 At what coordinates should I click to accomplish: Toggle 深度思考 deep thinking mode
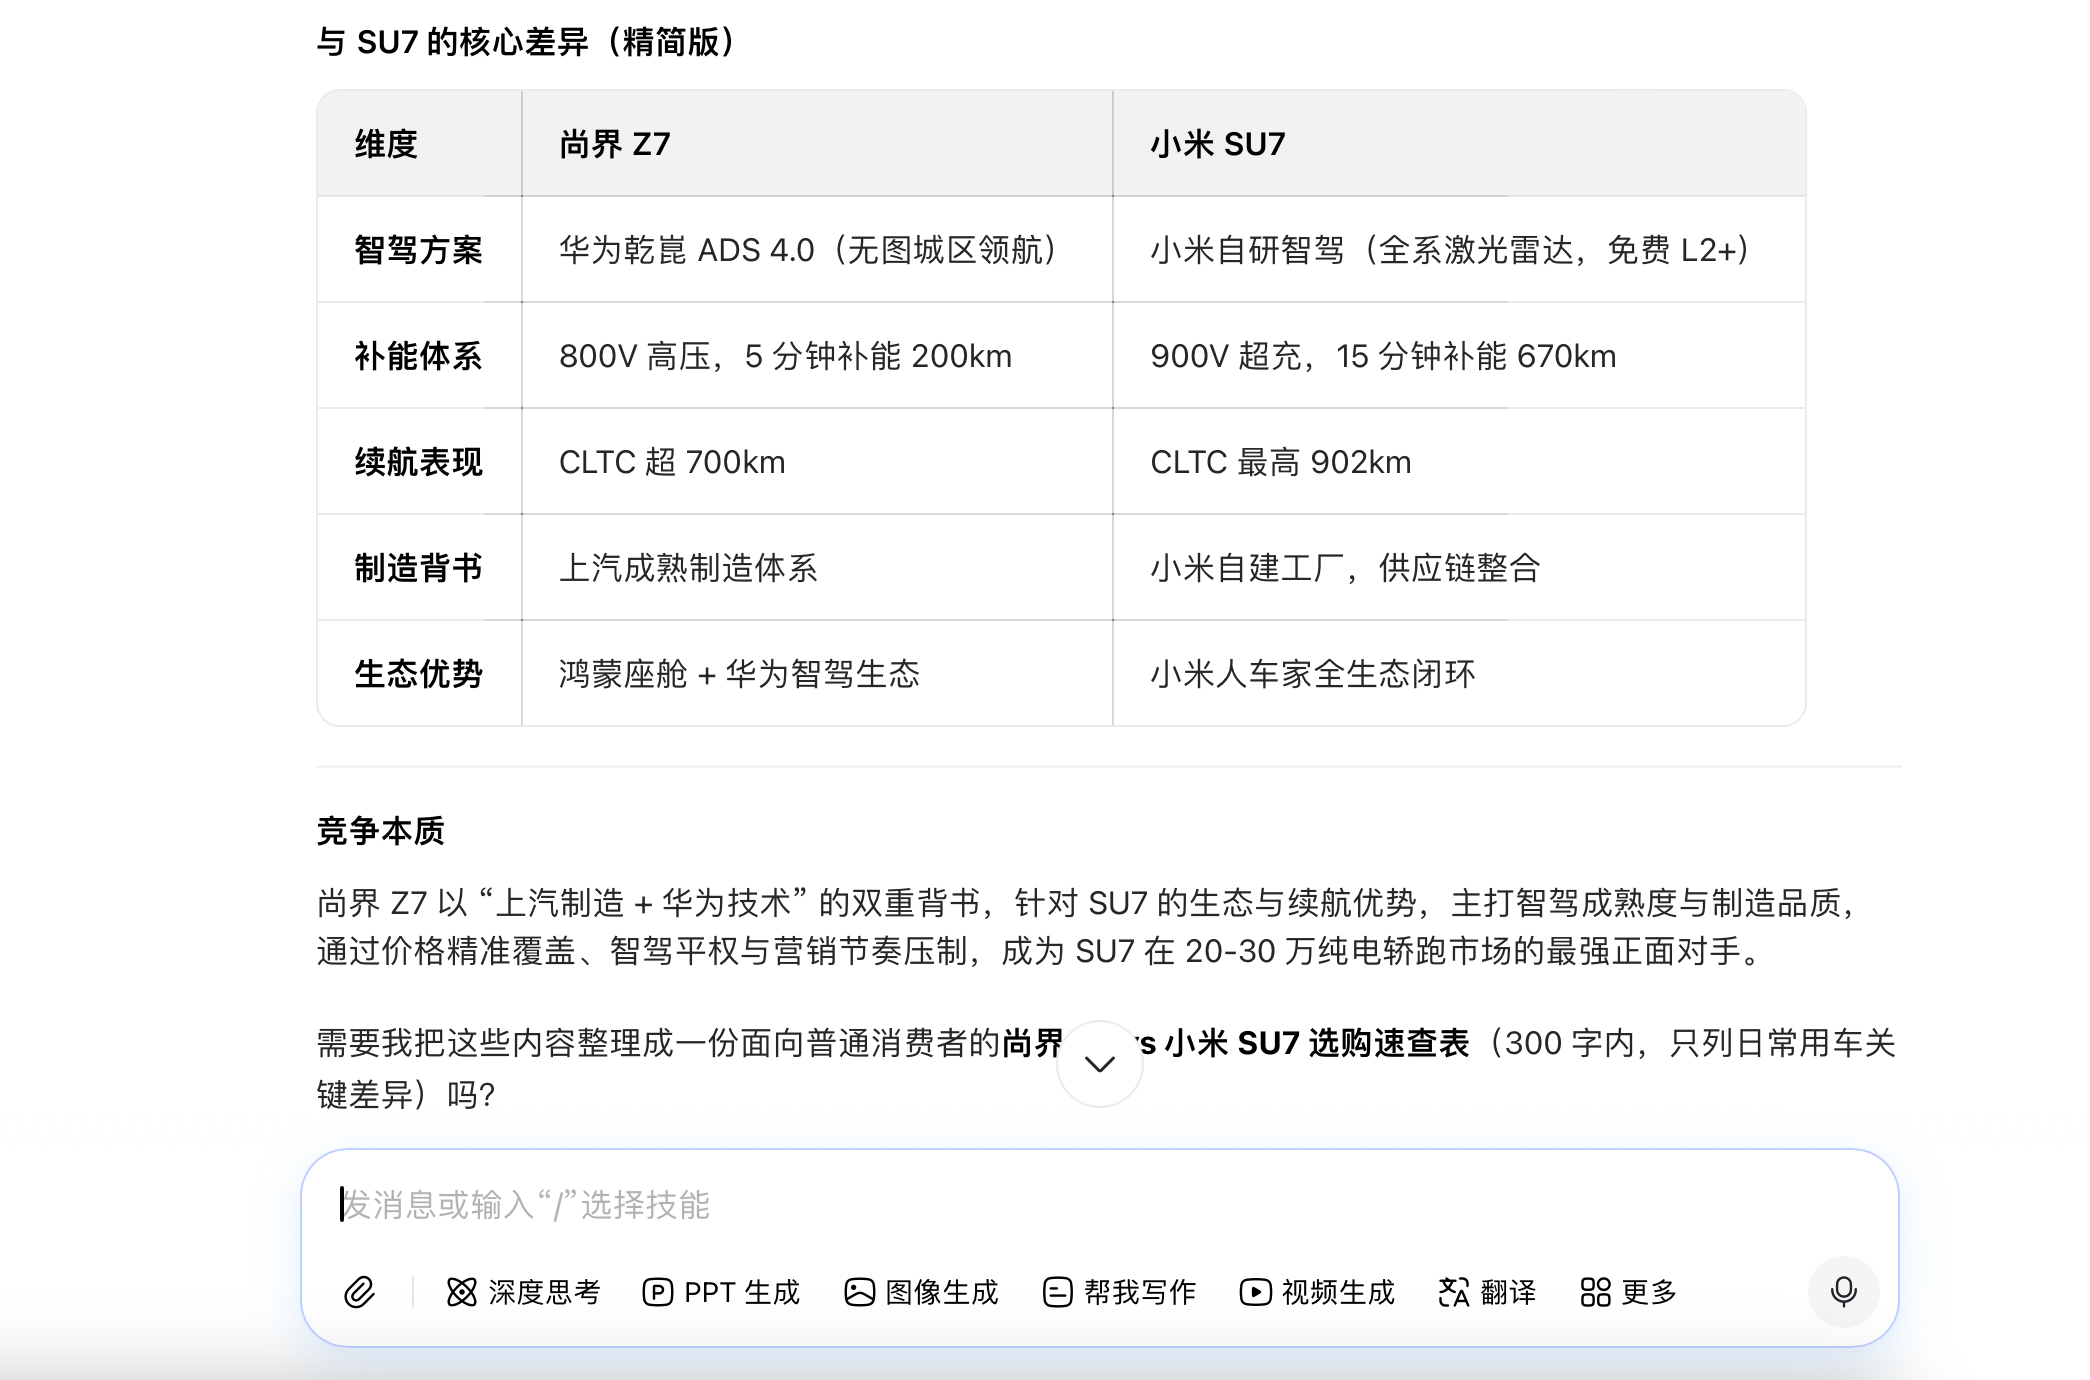(523, 1292)
